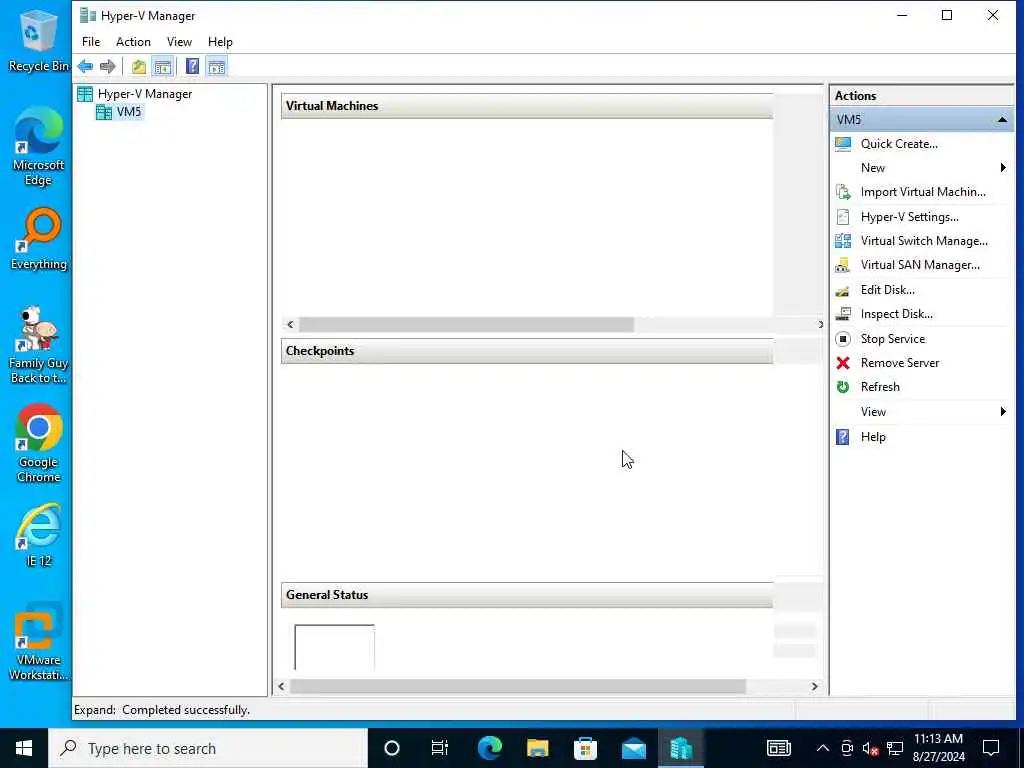Click the Back arrow toolbar icon
Viewport: 1024px width, 768px height.
(x=85, y=66)
